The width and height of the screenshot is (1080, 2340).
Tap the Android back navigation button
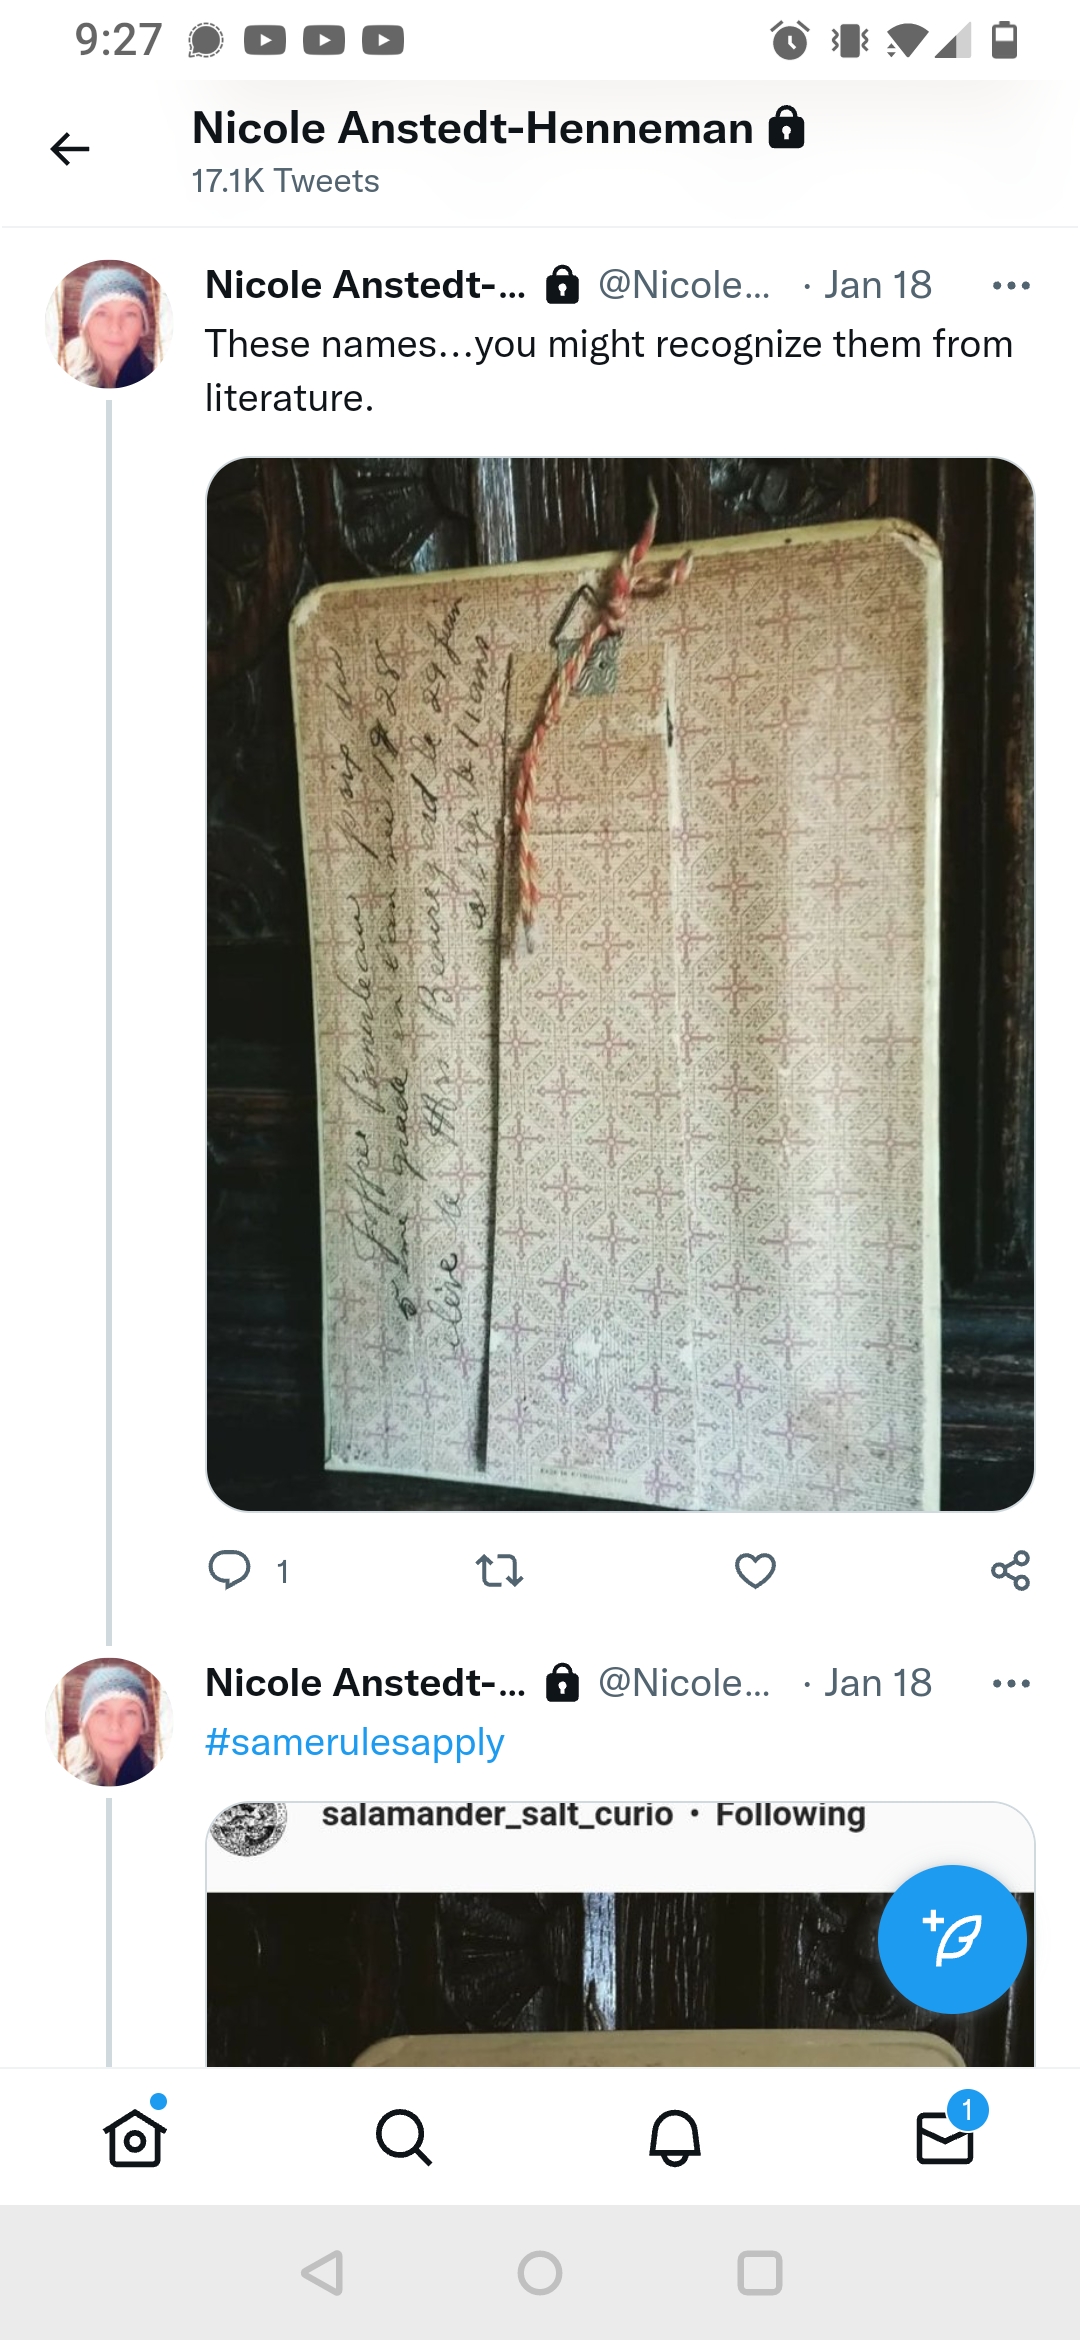[323, 2273]
